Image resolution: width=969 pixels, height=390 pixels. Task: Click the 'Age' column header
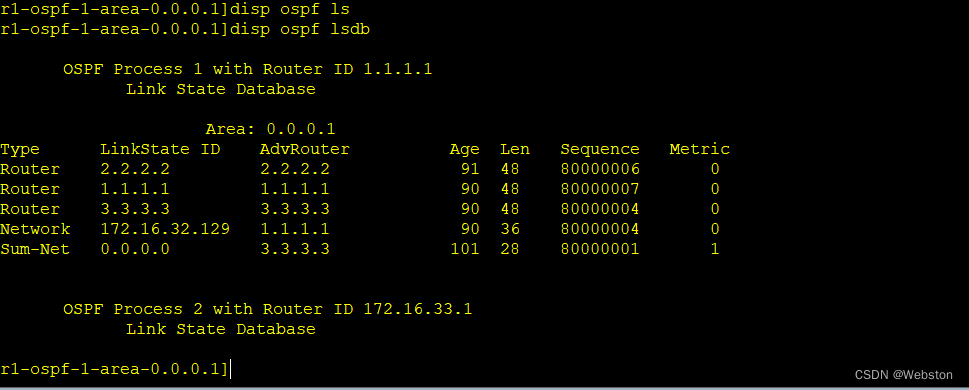pyautogui.click(x=465, y=149)
